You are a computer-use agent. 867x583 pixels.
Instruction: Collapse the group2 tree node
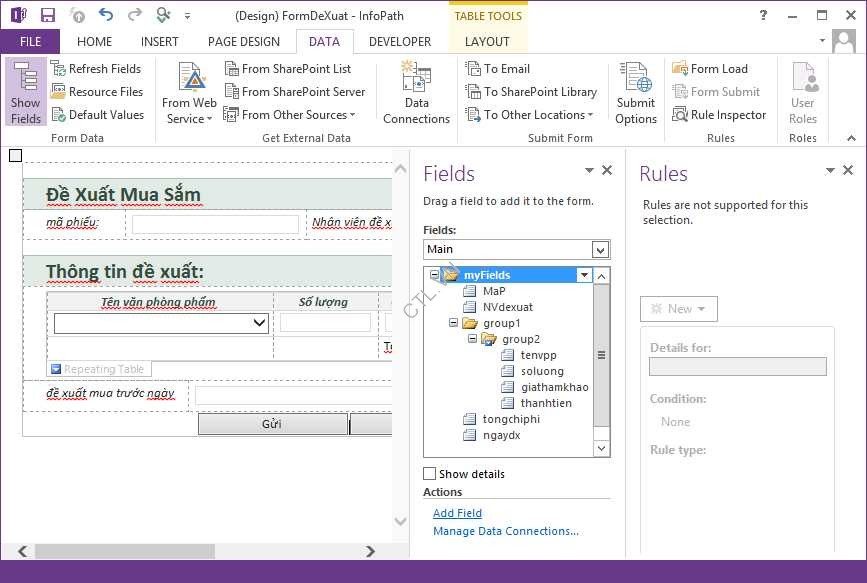(x=473, y=339)
